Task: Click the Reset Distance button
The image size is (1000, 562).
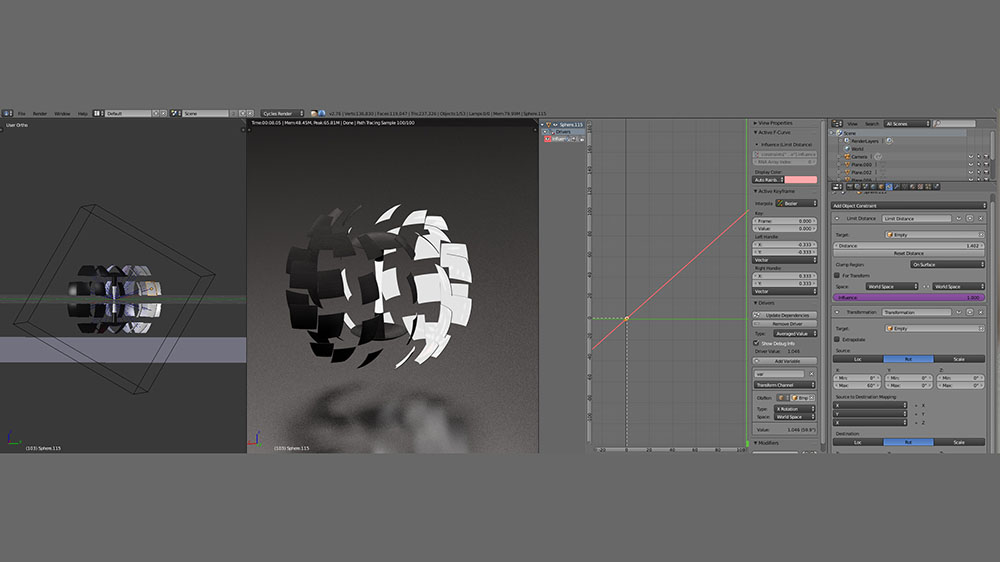Action: click(909, 253)
